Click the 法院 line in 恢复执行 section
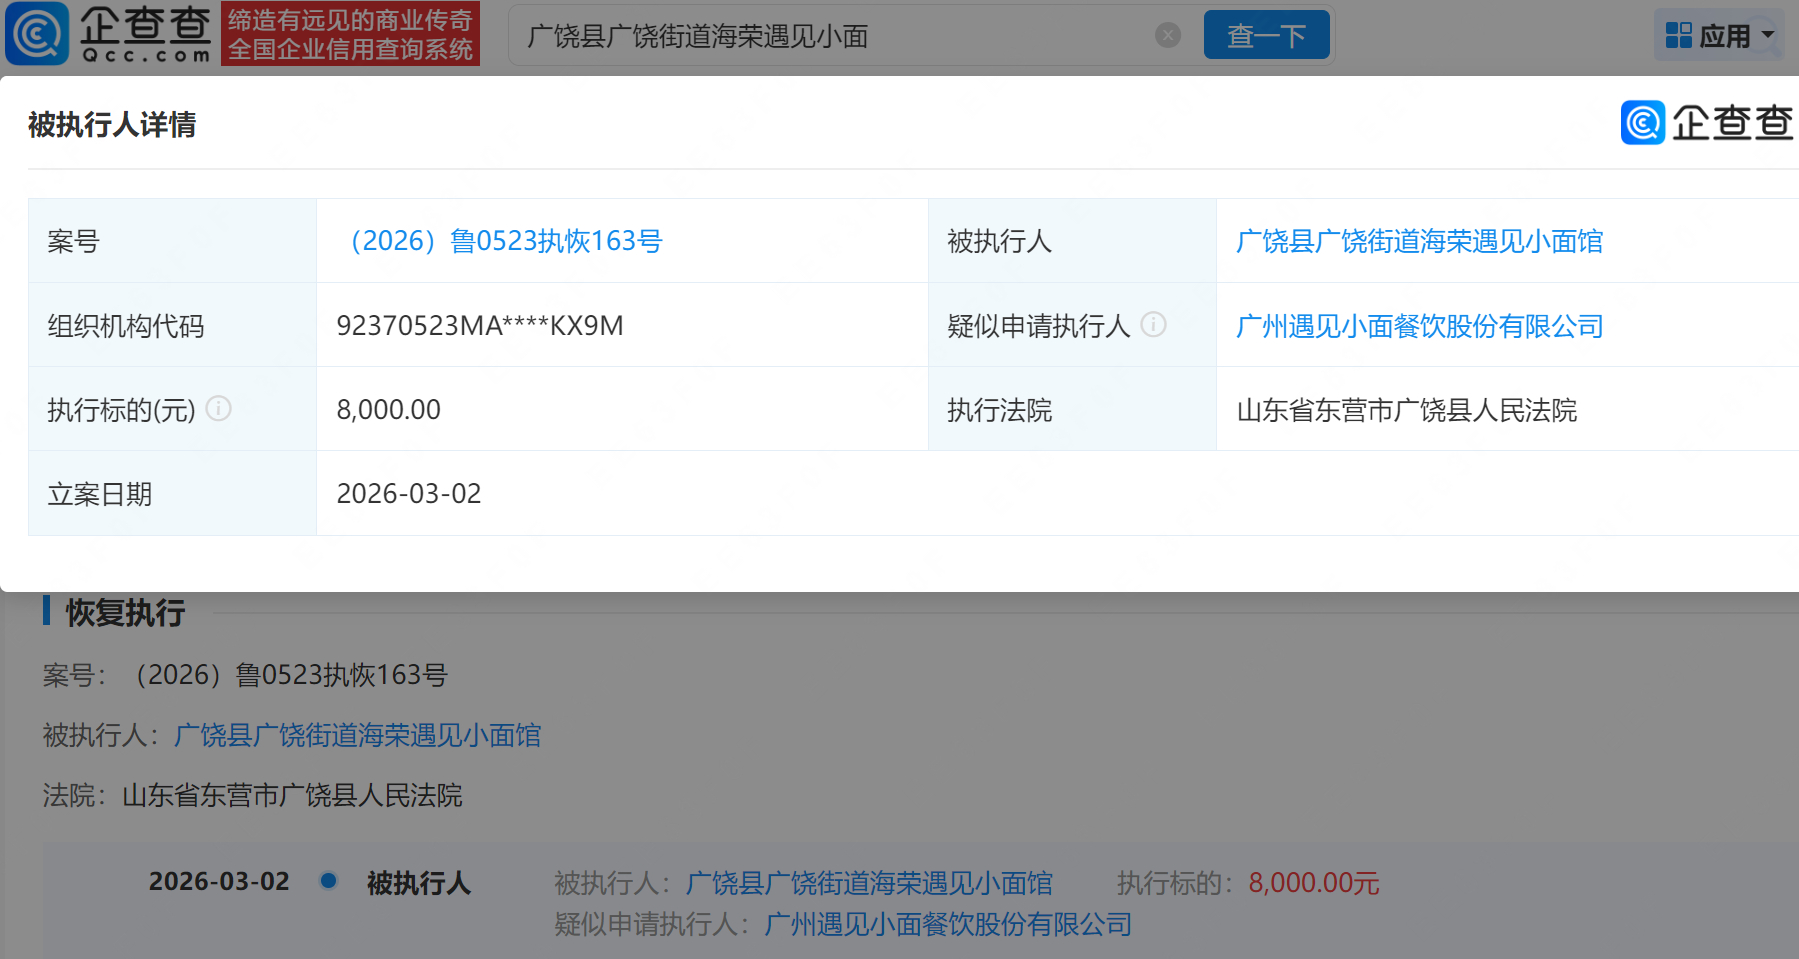 click(x=252, y=796)
